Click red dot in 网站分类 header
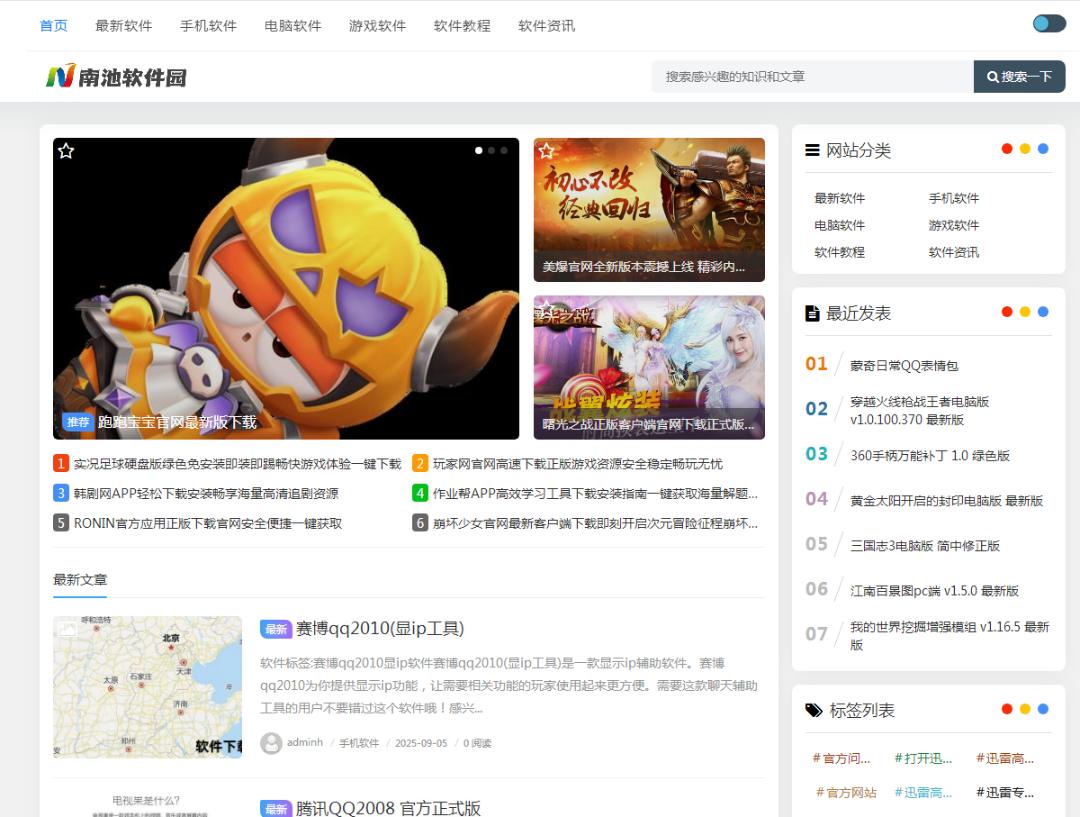The image size is (1080, 817). tap(1007, 149)
